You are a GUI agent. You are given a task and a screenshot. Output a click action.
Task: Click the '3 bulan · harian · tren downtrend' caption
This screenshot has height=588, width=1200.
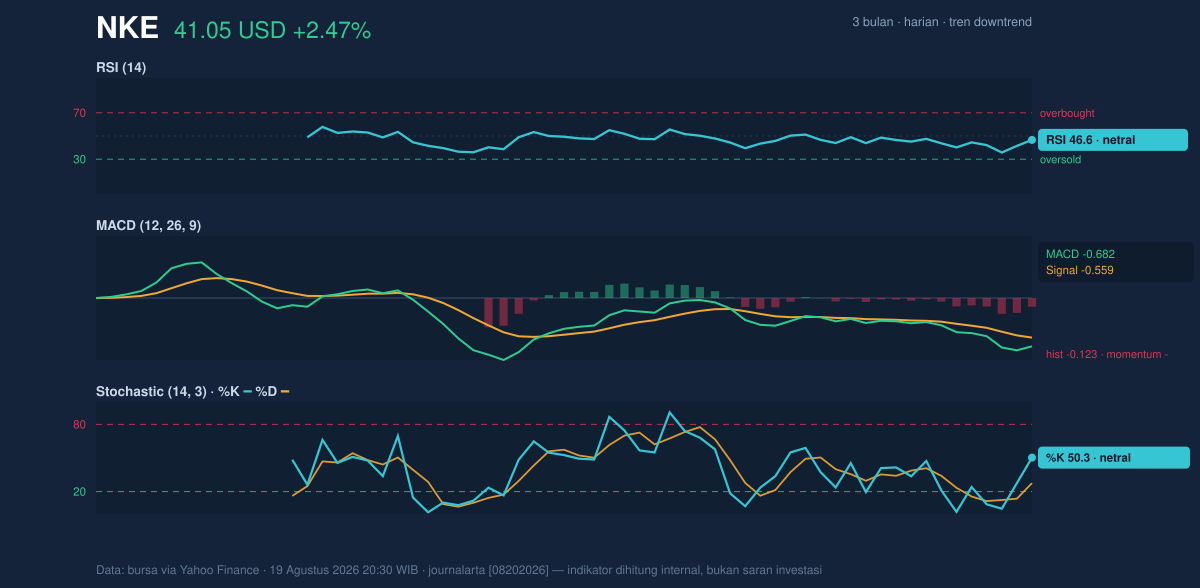click(942, 22)
